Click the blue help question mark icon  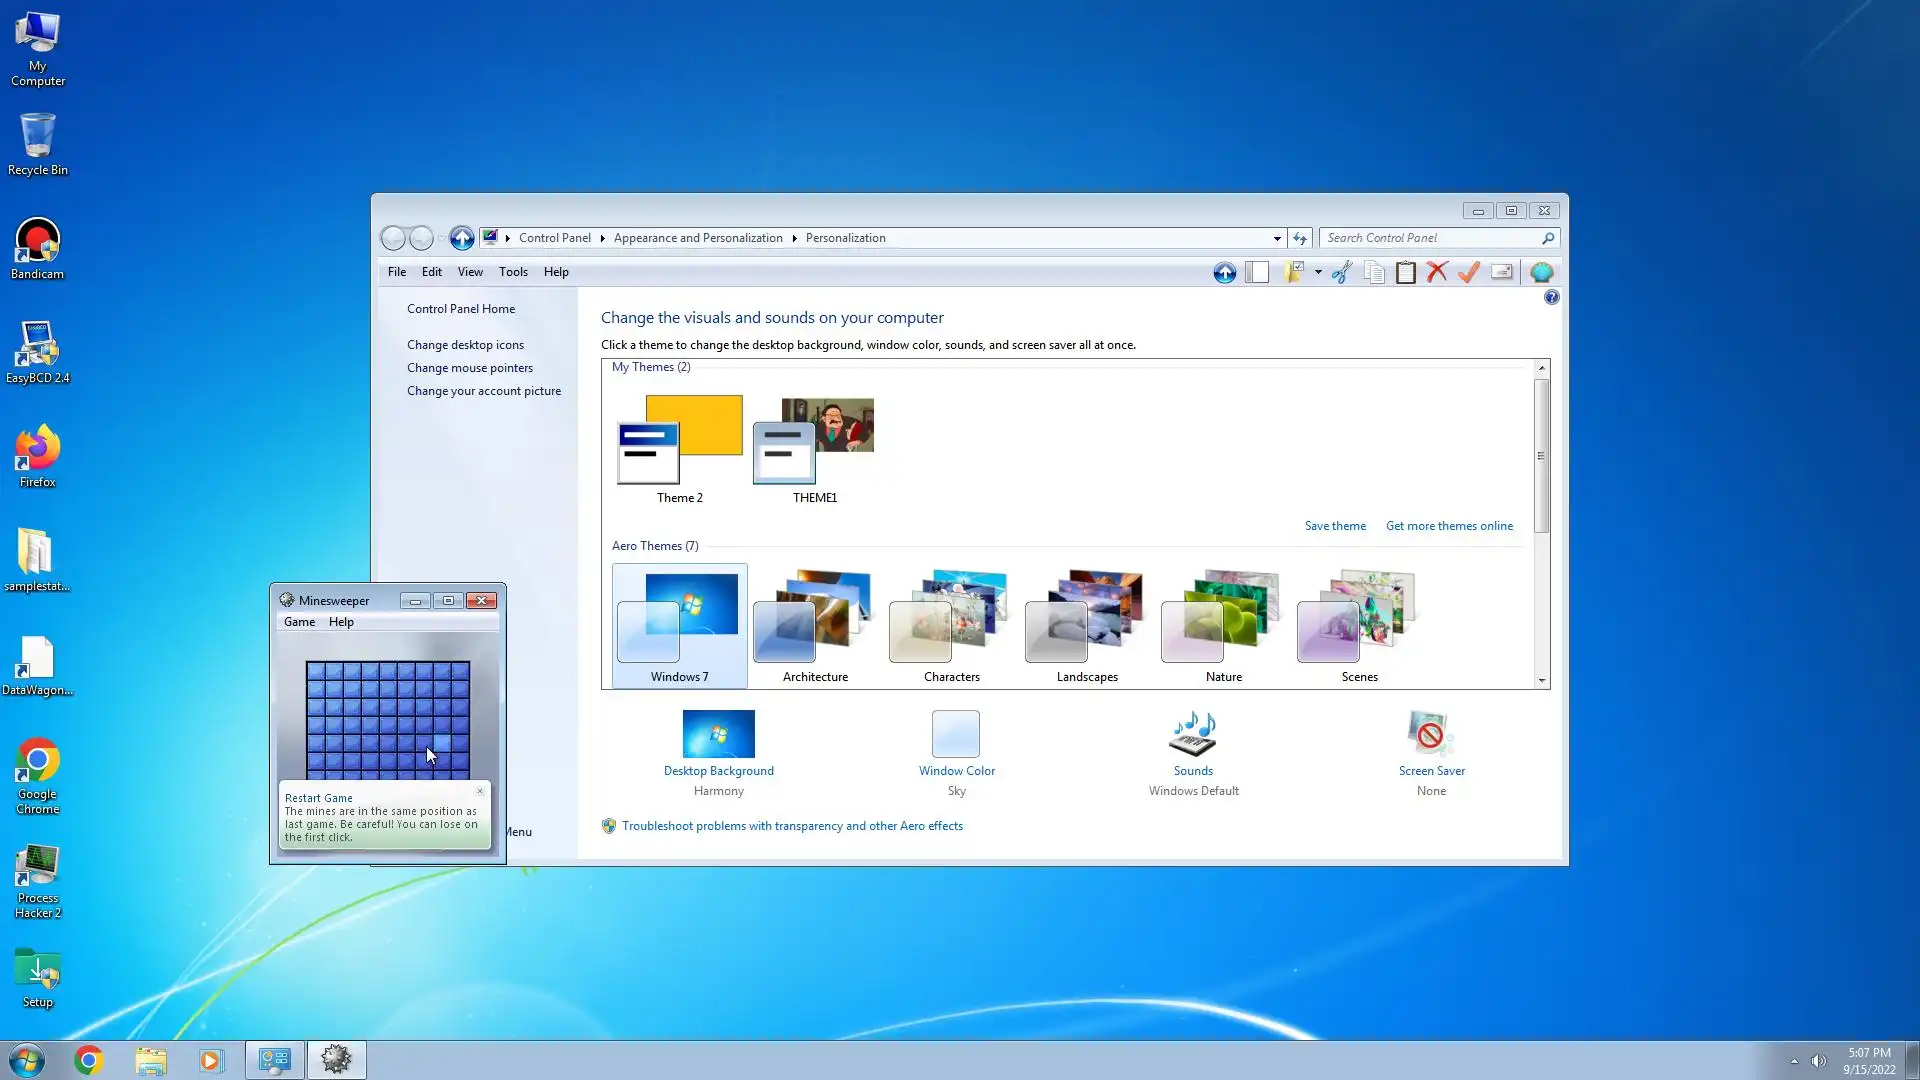(x=1551, y=297)
